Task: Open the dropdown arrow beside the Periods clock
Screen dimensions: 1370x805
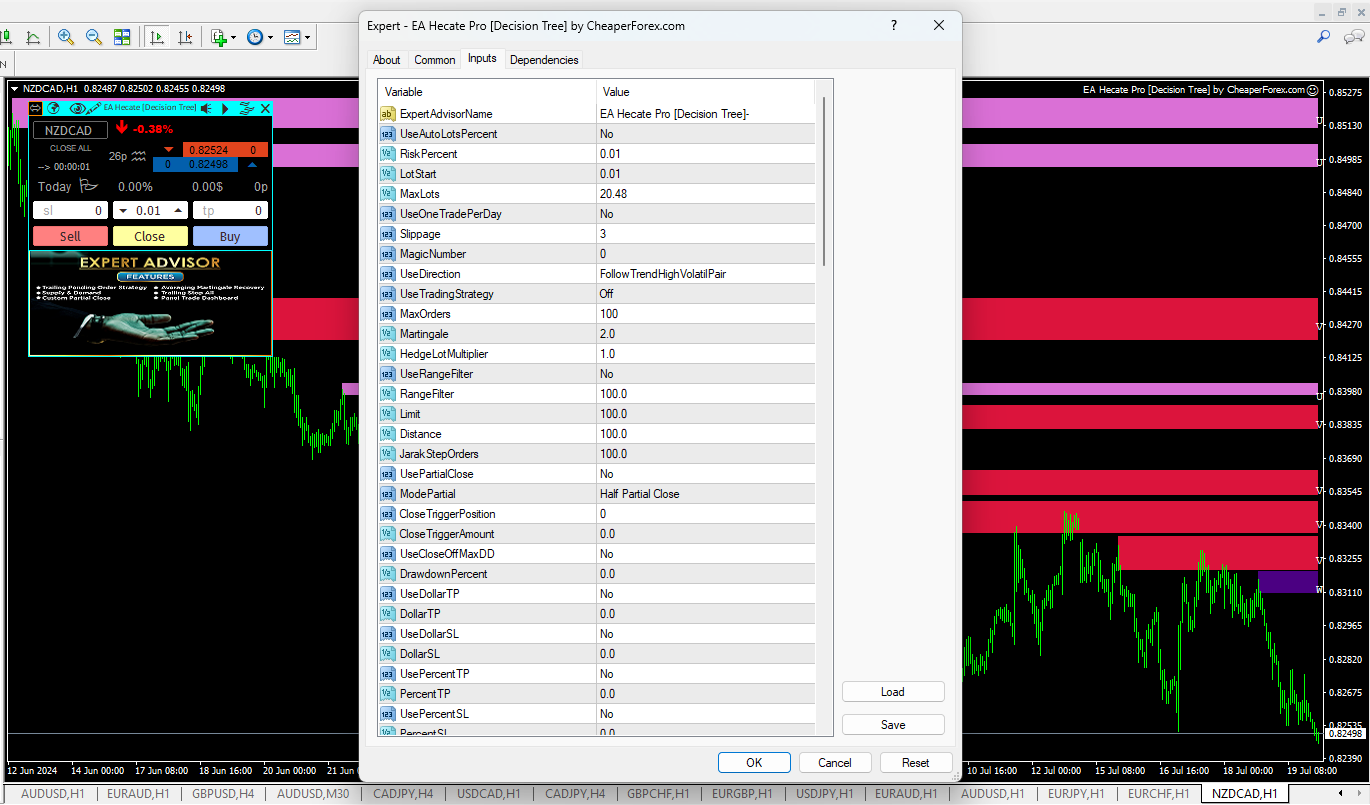Action: click(270, 38)
